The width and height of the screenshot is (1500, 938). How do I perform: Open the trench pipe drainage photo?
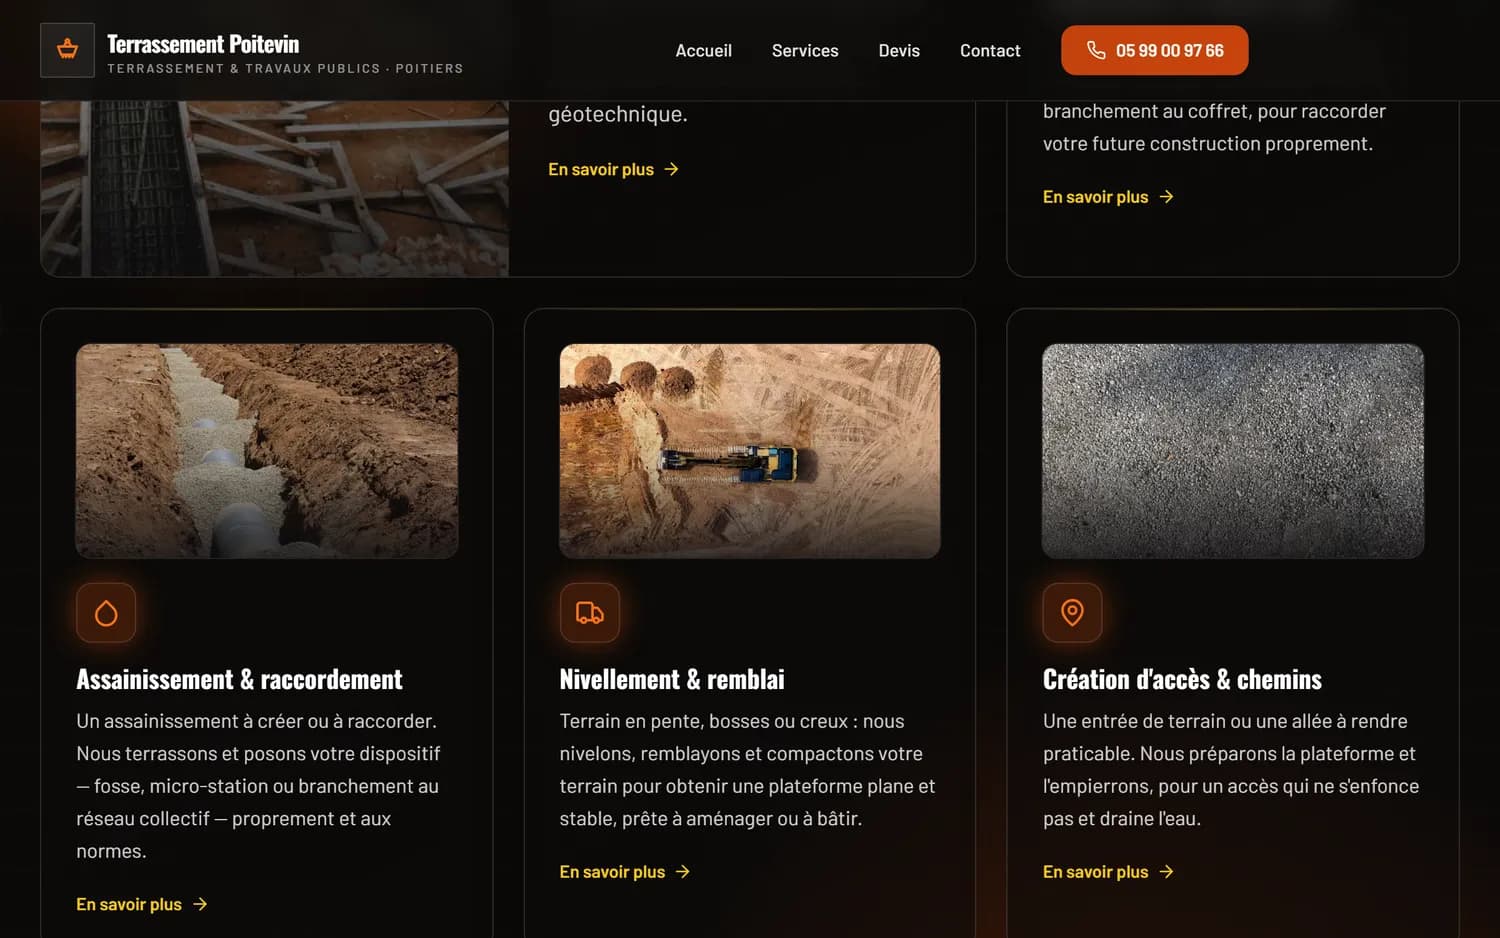(x=267, y=451)
